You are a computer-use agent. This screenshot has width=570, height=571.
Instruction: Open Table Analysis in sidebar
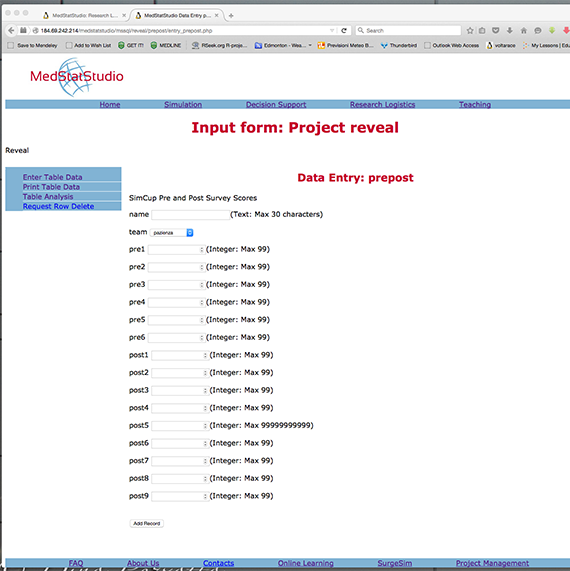[48, 197]
